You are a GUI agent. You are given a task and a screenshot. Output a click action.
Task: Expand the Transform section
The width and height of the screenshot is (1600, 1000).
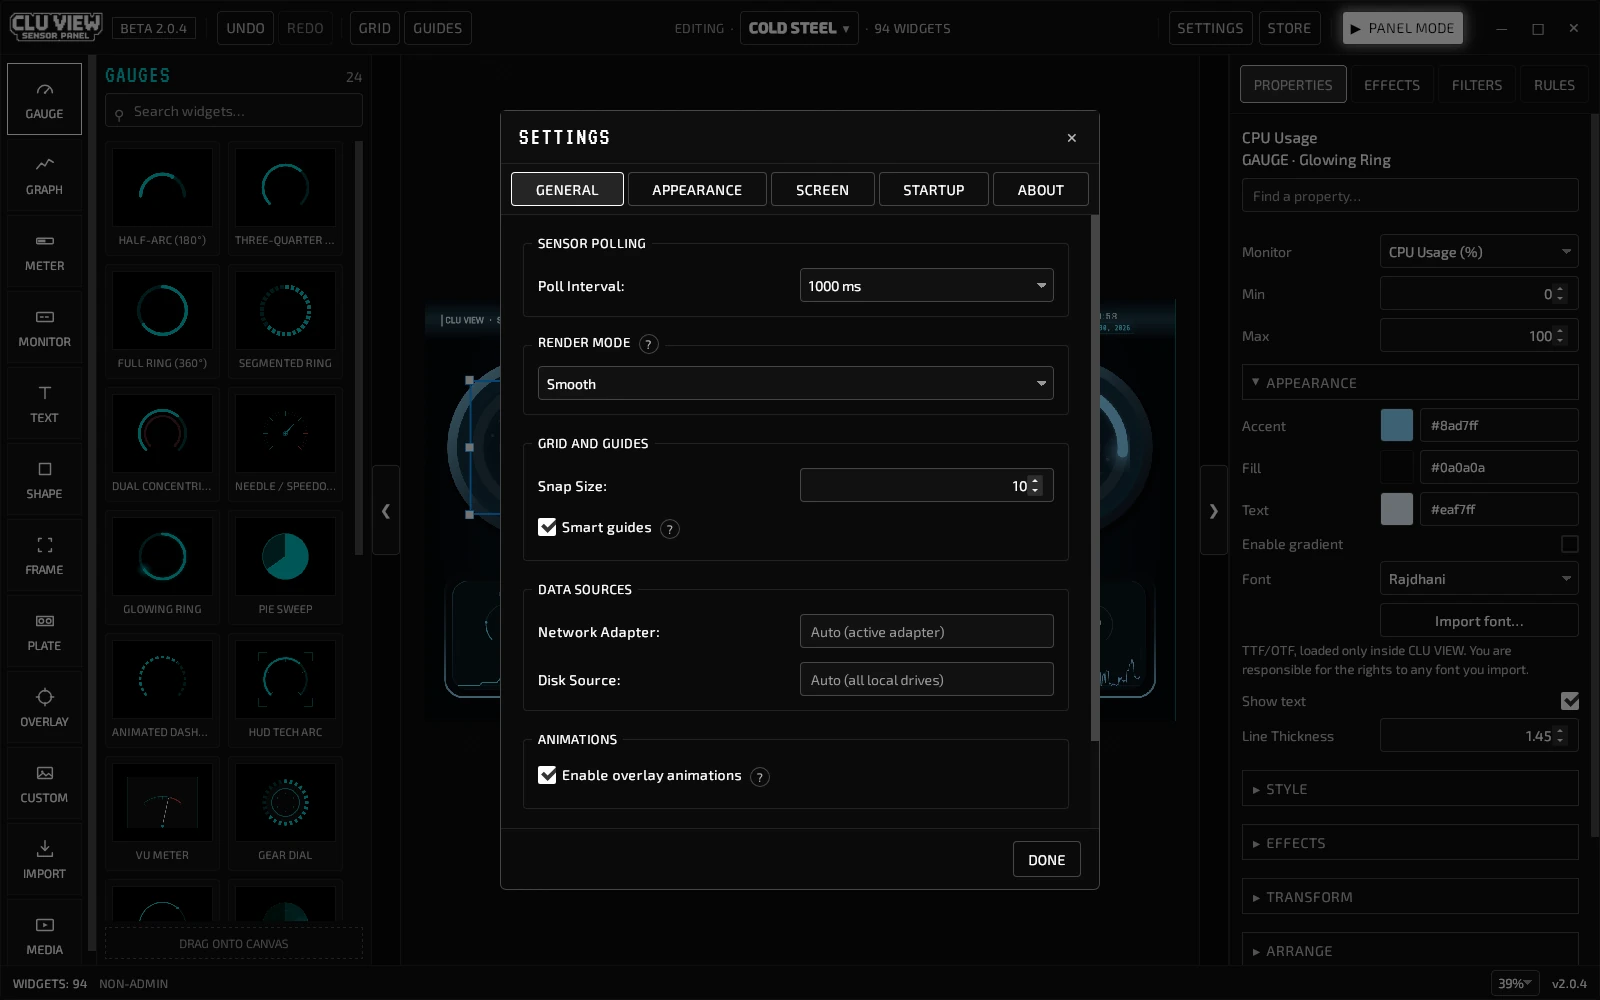click(1410, 896)
